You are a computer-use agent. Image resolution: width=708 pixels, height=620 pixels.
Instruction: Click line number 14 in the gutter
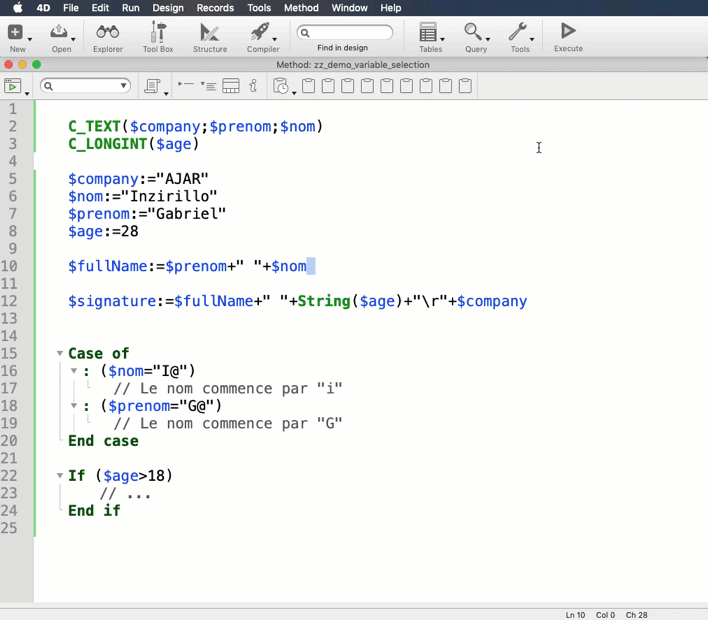pos(9,336)
